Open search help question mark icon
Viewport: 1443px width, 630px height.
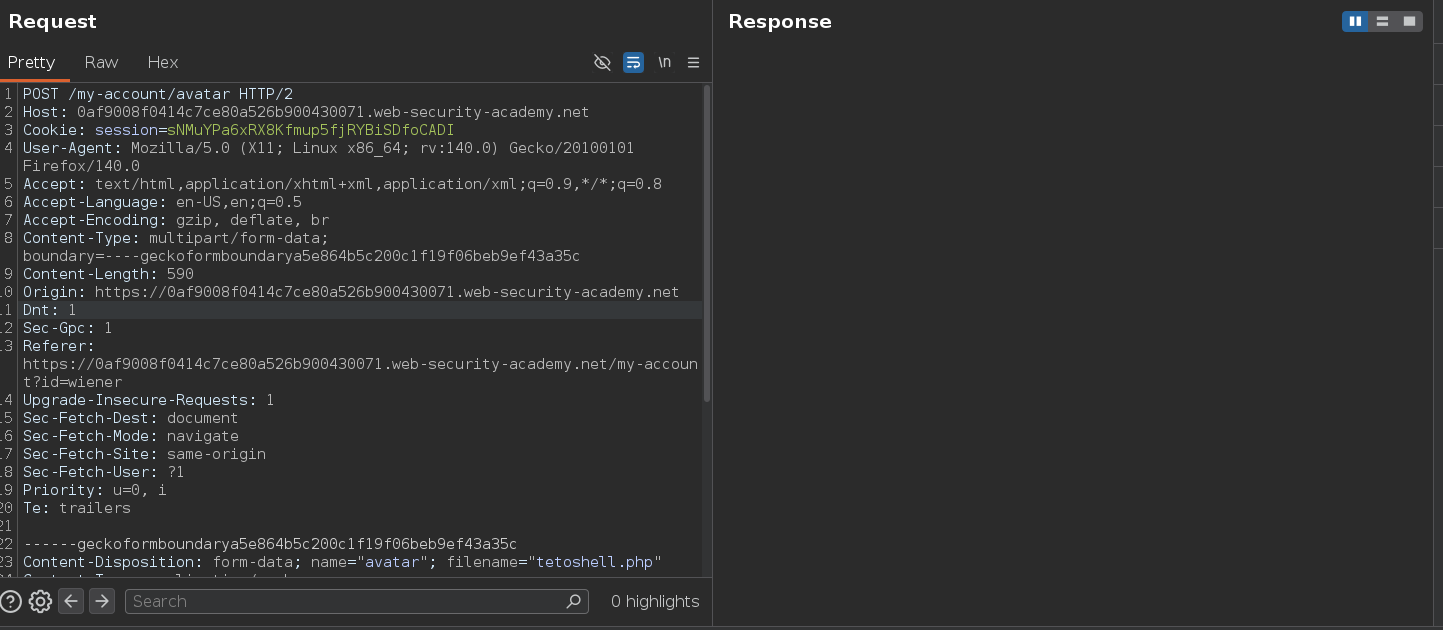pos(11,601)
